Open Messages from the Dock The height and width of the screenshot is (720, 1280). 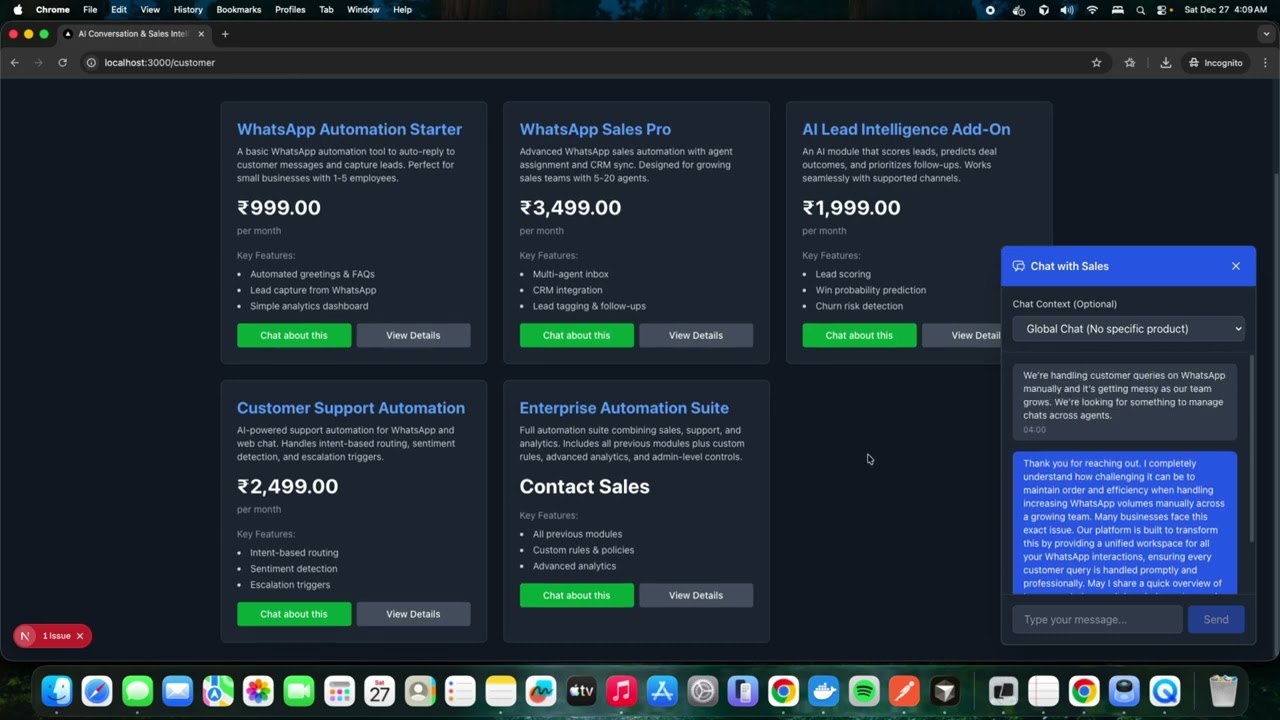click(137, 691)
